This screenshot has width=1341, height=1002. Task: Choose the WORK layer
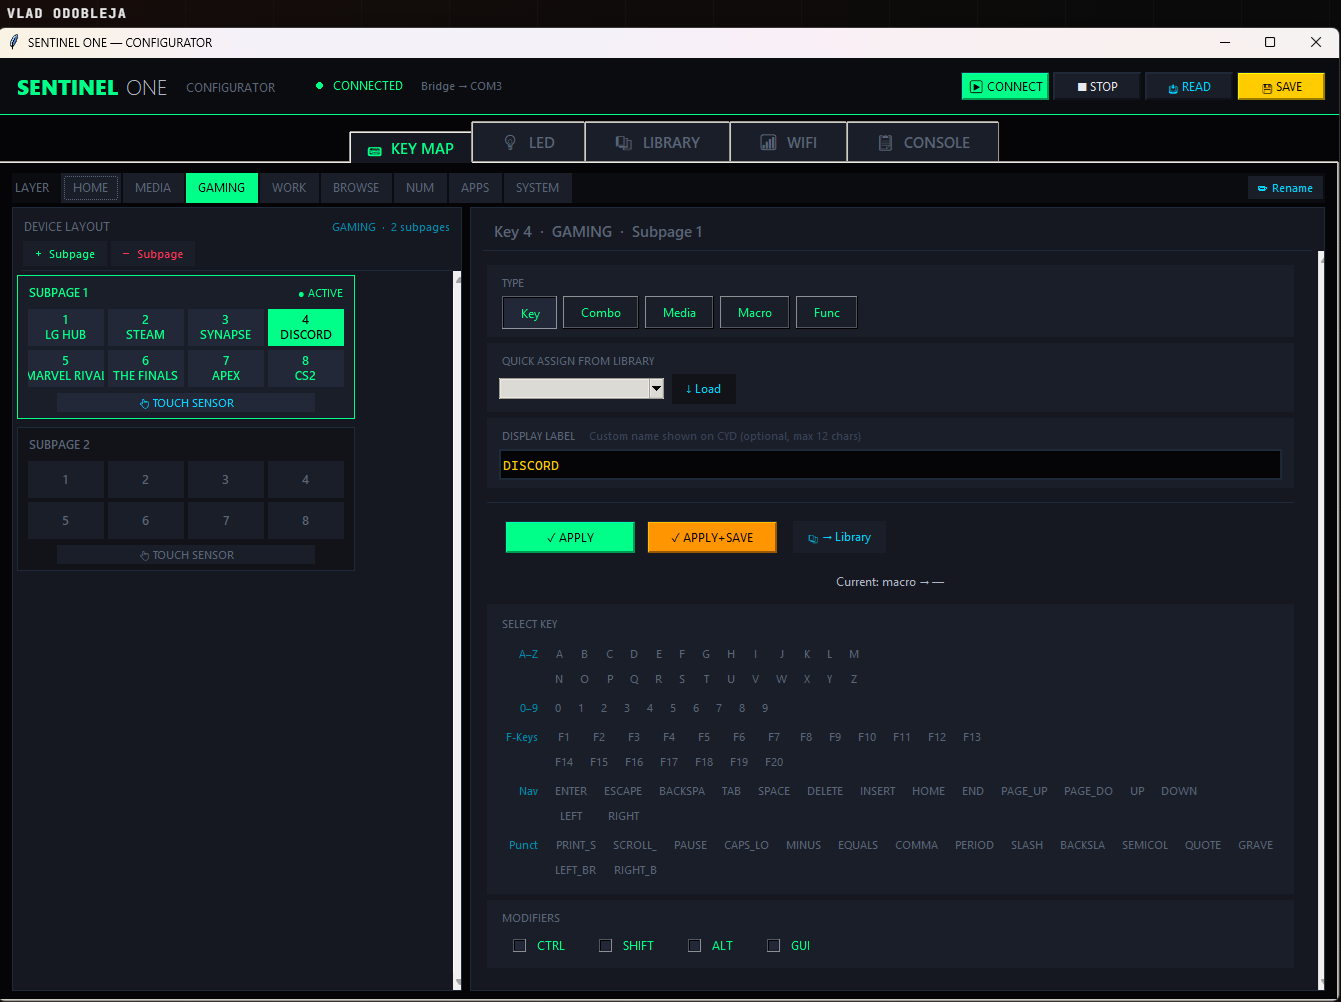click(289, 188)
